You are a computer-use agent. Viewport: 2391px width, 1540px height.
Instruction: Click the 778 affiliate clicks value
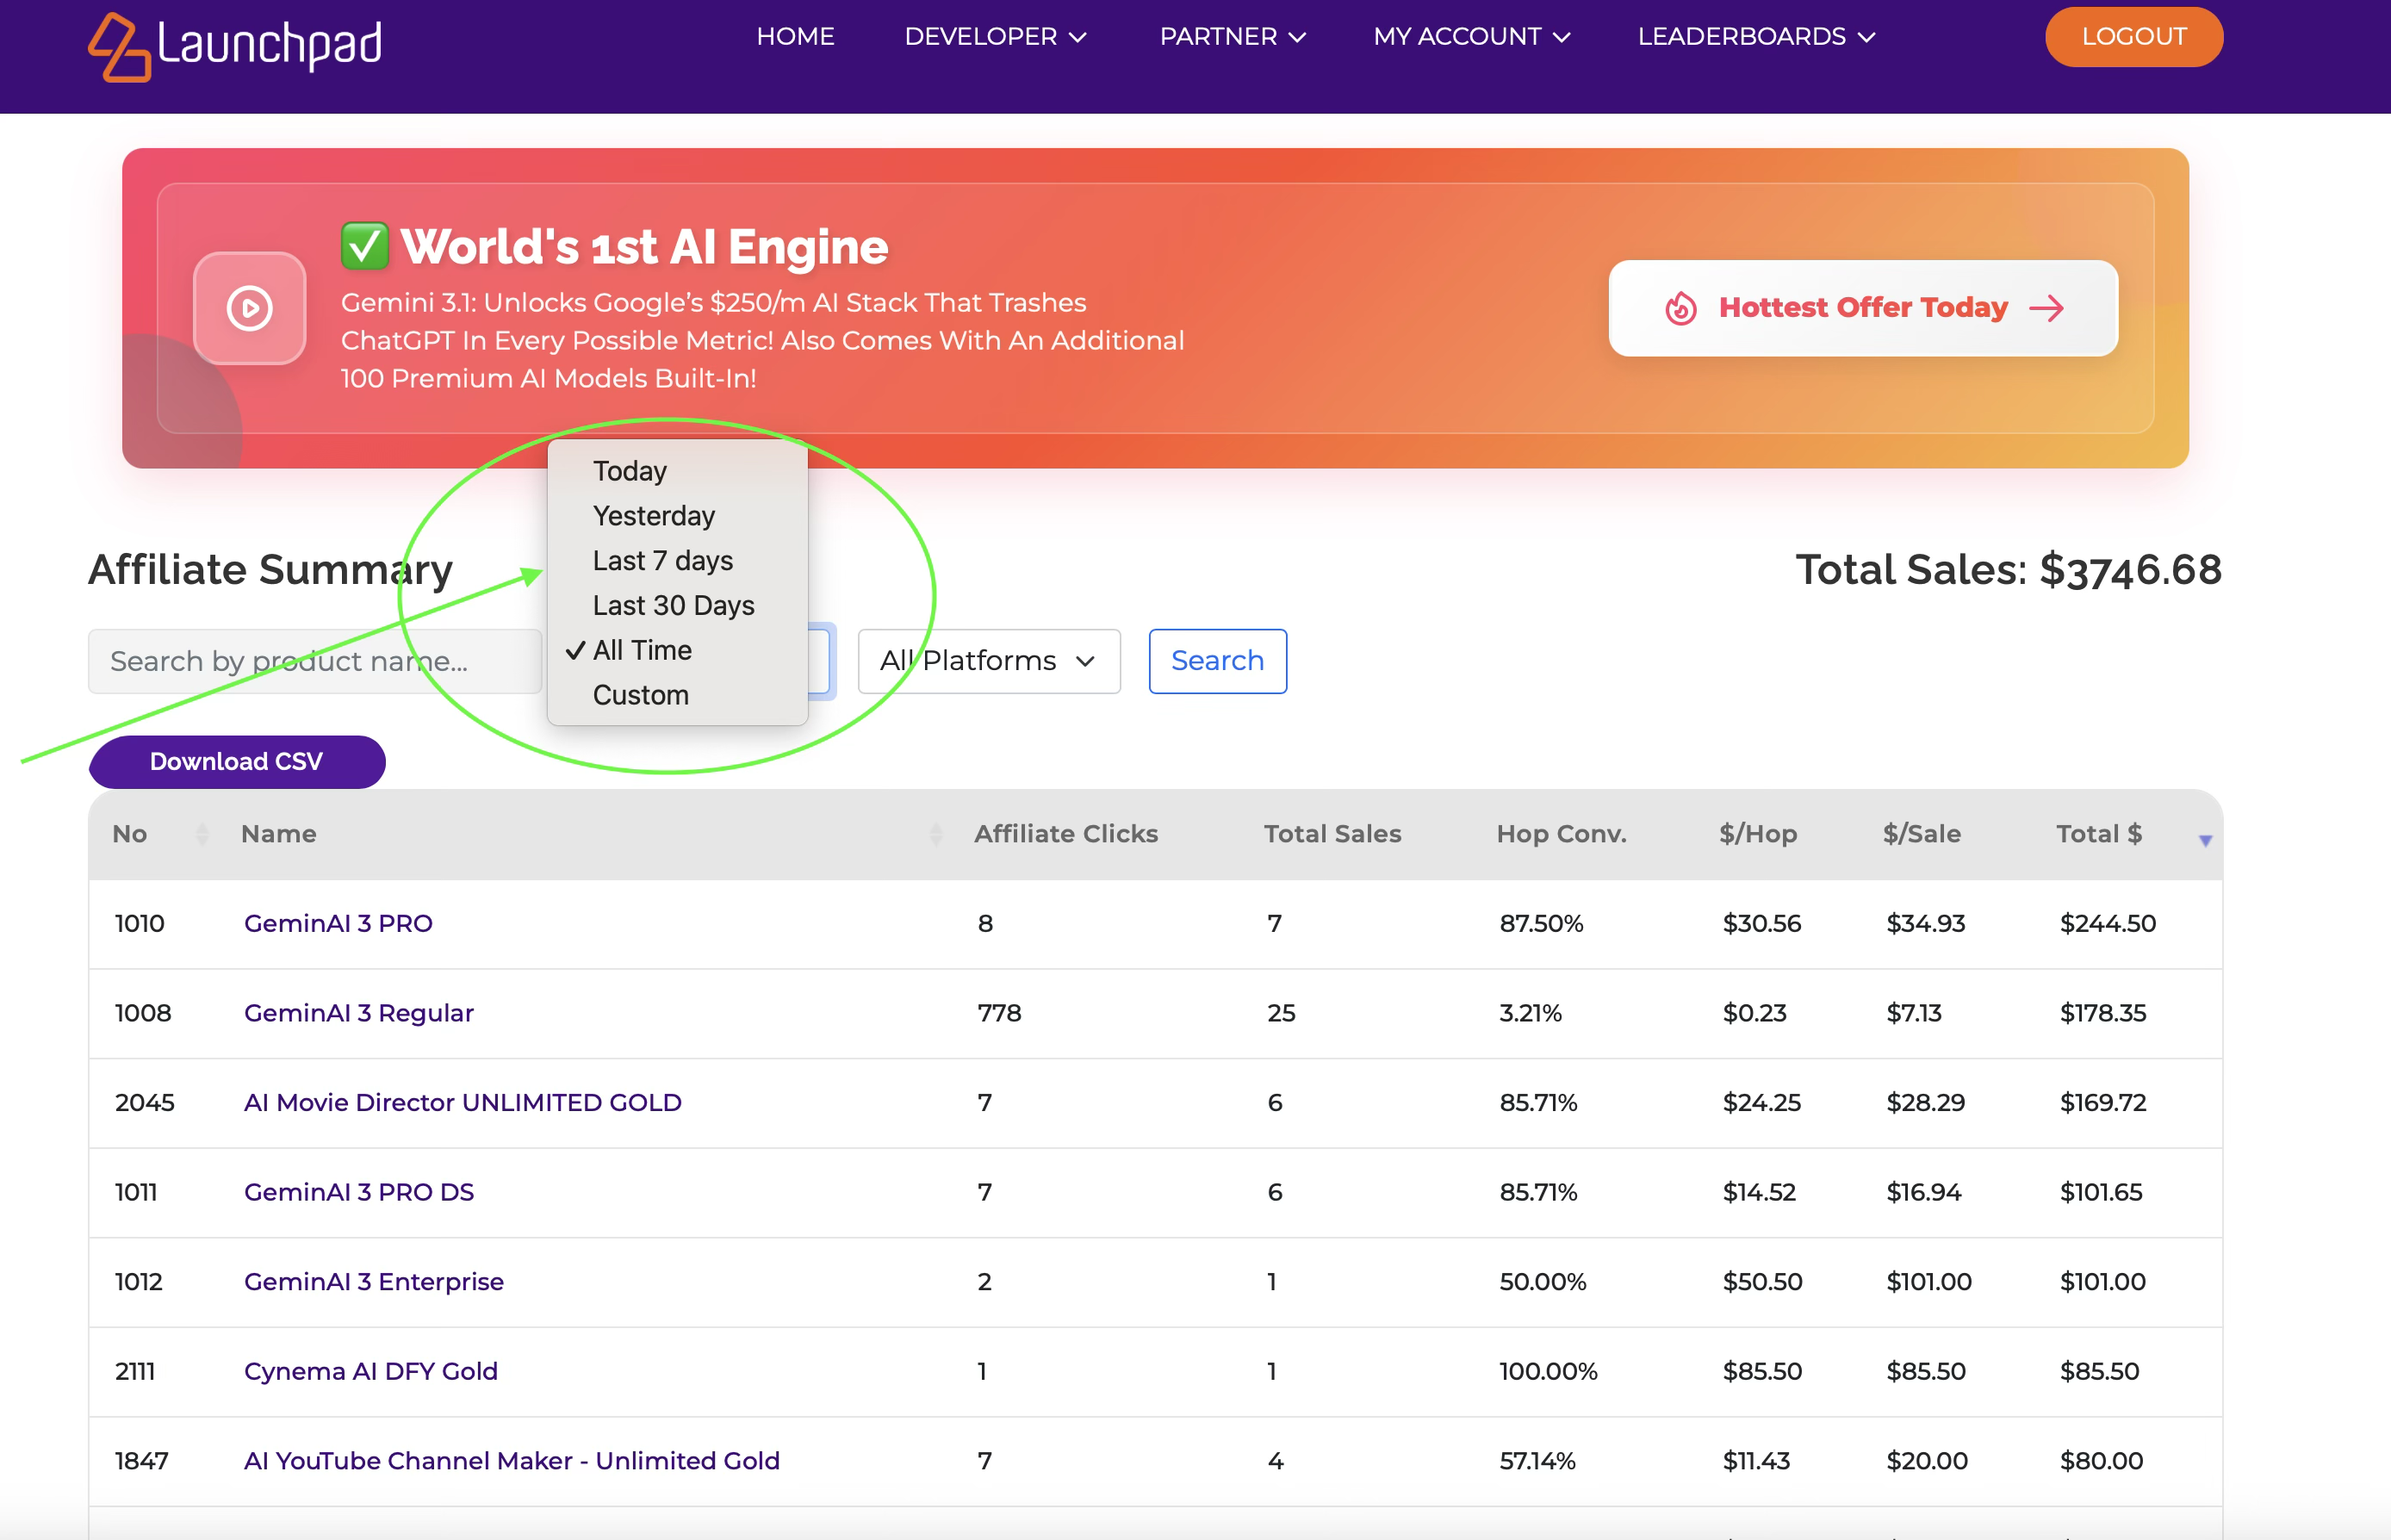coord(999,1013)
